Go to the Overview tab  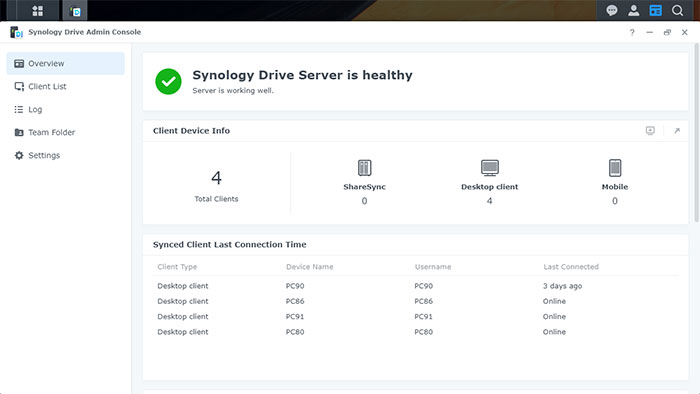pyautogui.click(x=66, y=63)
